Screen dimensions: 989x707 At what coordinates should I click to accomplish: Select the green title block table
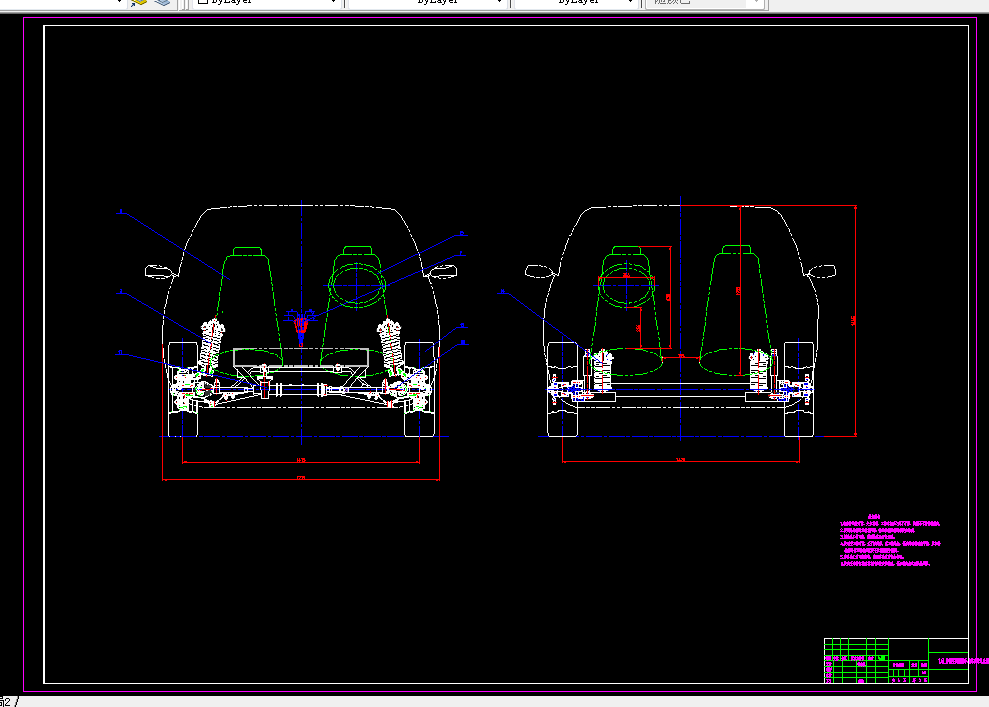coord(896,660)
